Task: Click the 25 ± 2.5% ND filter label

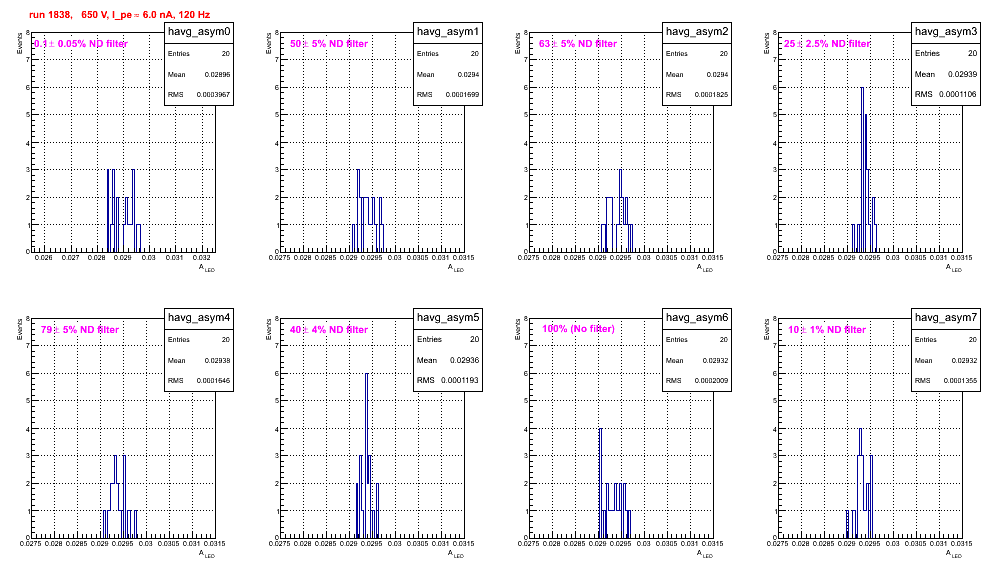Action: 827,44
